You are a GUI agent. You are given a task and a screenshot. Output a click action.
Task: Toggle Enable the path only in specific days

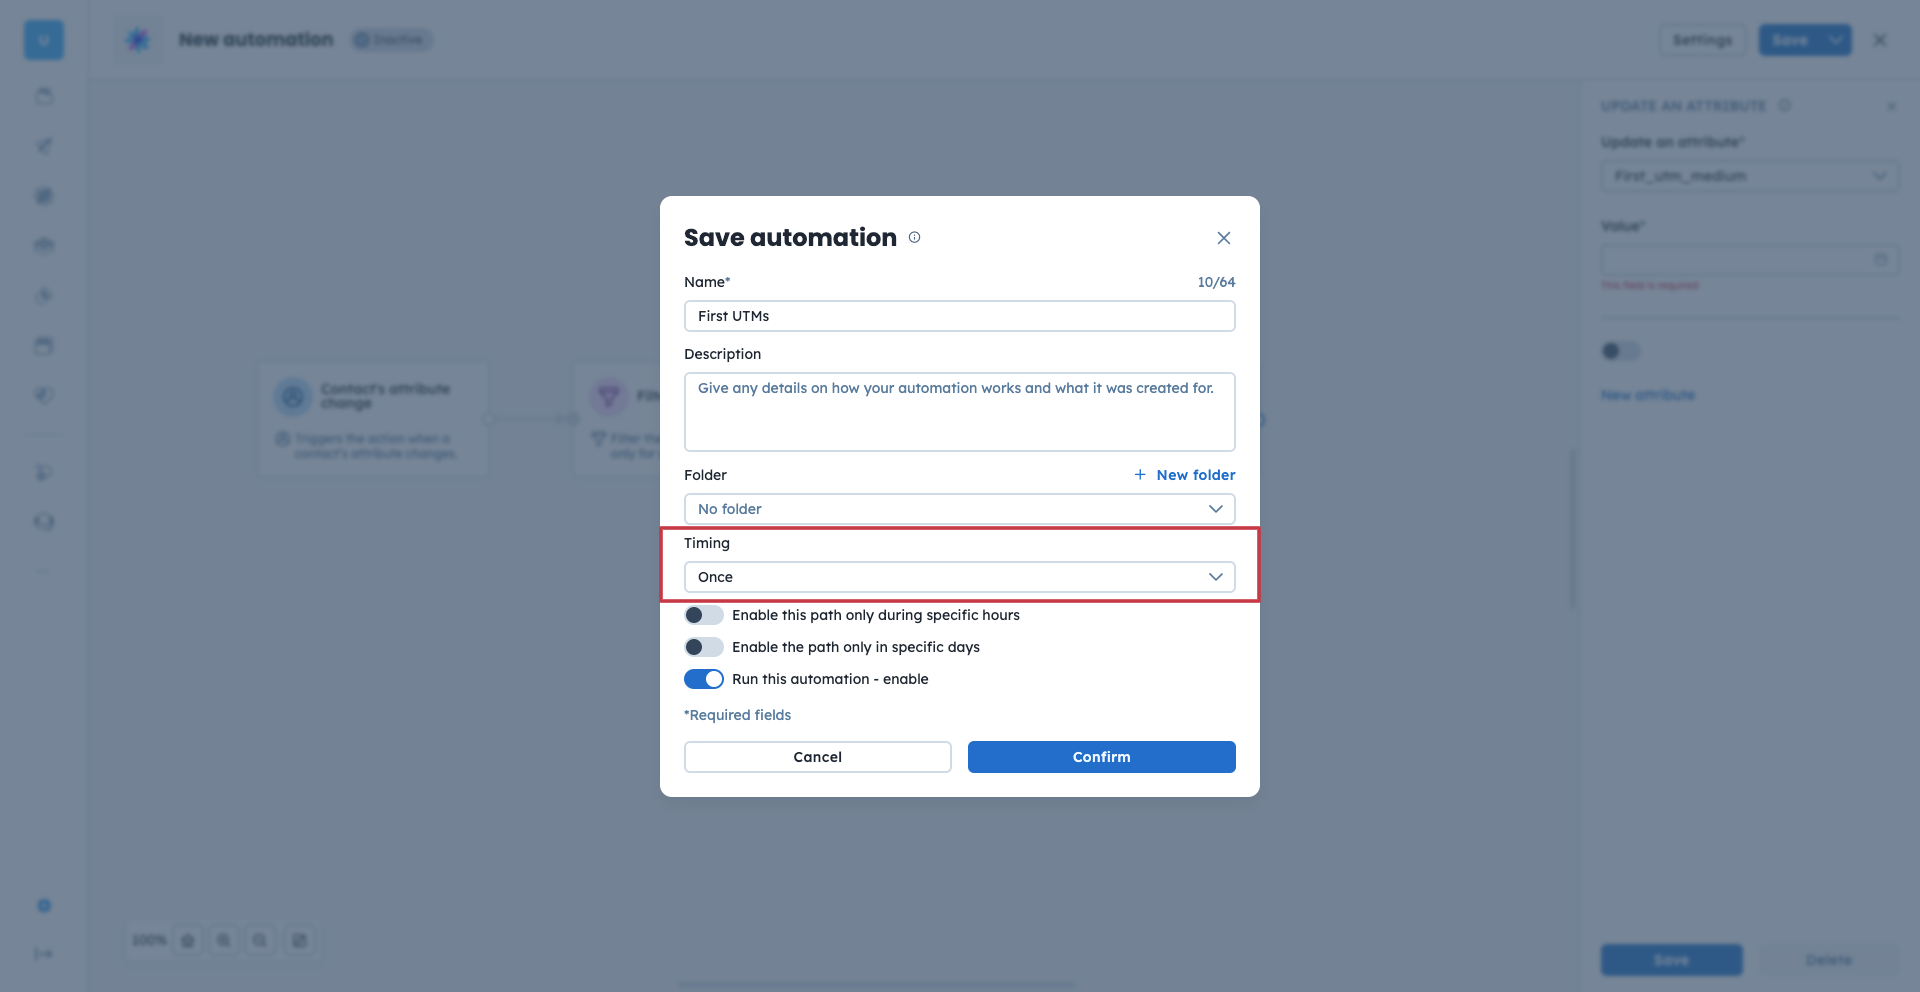704,647
